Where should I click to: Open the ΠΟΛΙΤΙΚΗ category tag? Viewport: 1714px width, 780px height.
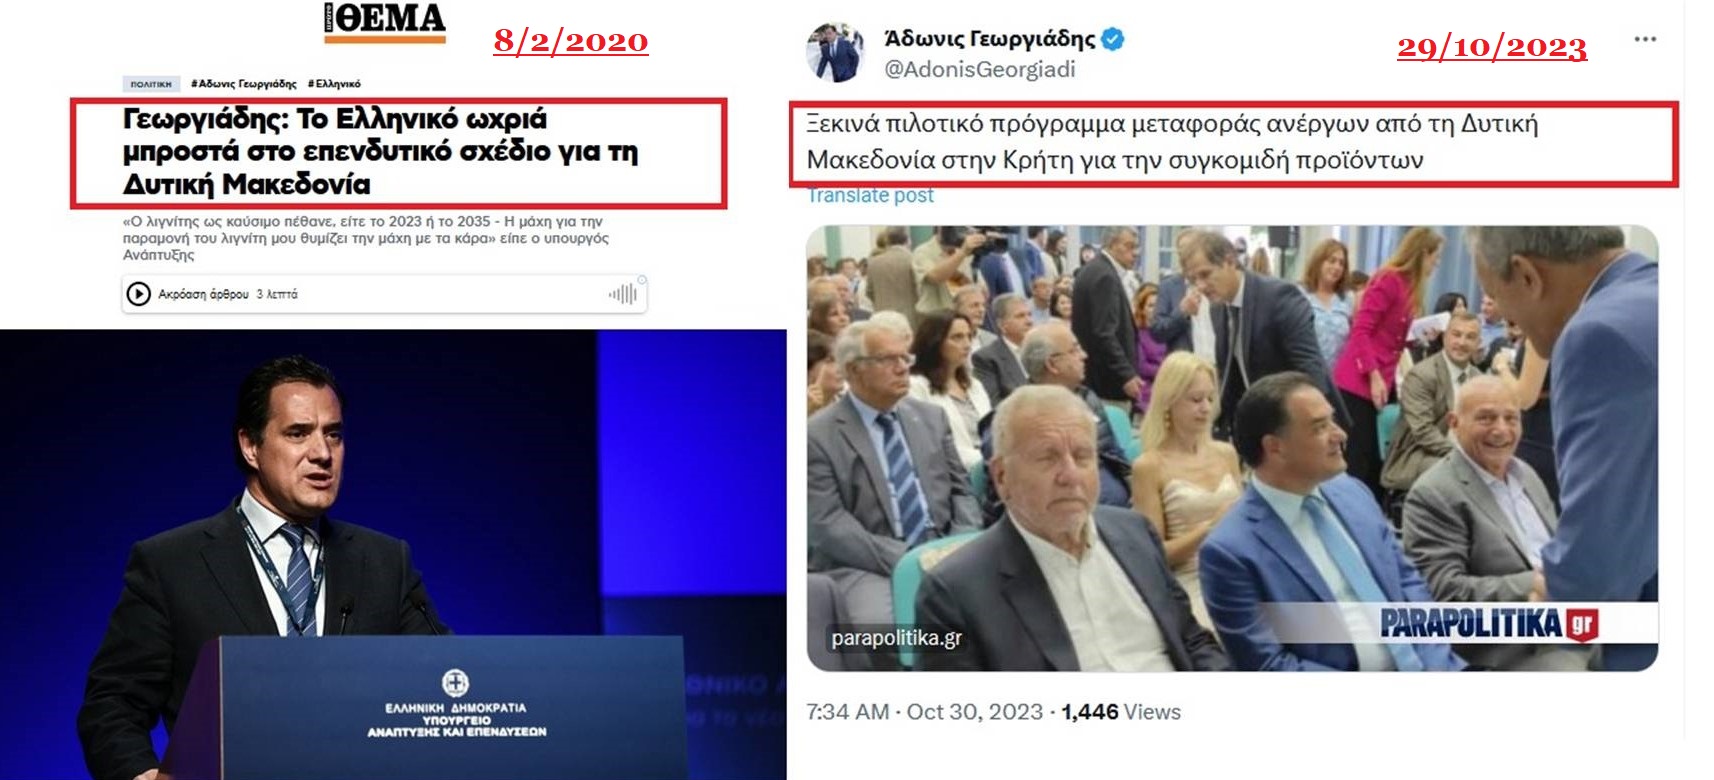152,84
